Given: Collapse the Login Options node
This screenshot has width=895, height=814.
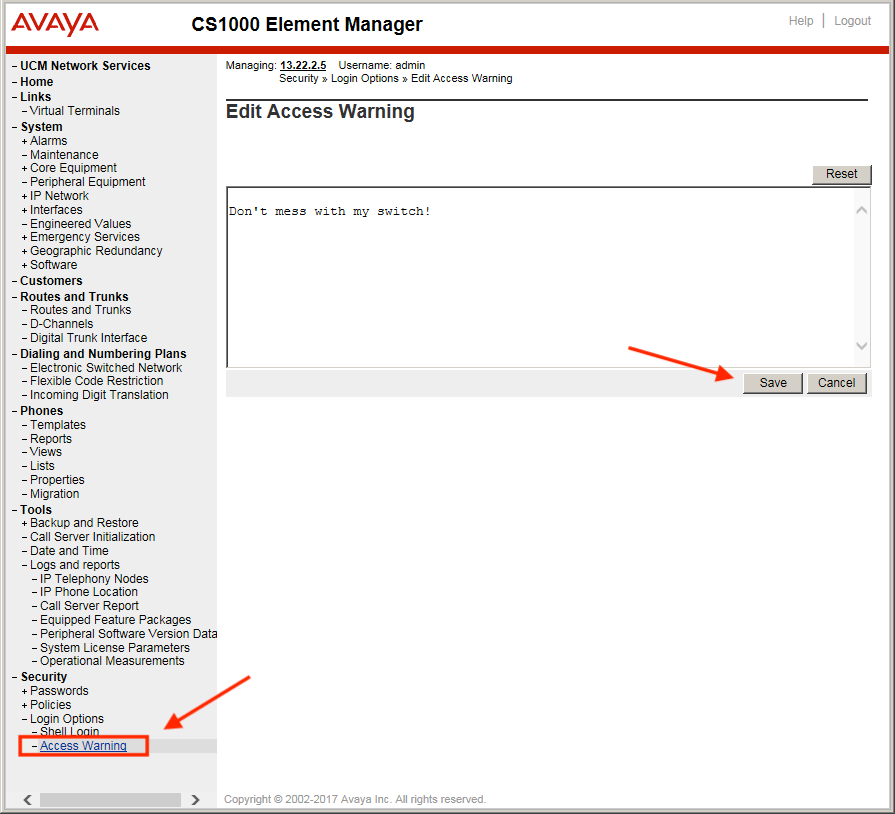Looking at the screenshot, I should 25,719.
